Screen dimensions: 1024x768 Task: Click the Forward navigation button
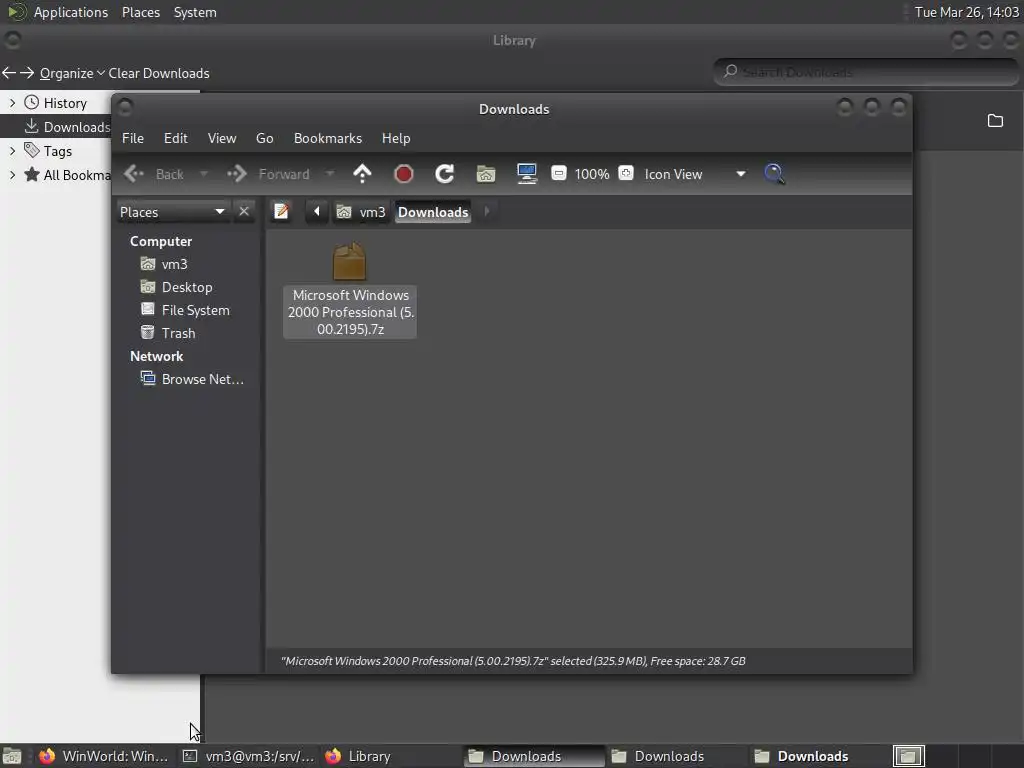coord(268,174)
